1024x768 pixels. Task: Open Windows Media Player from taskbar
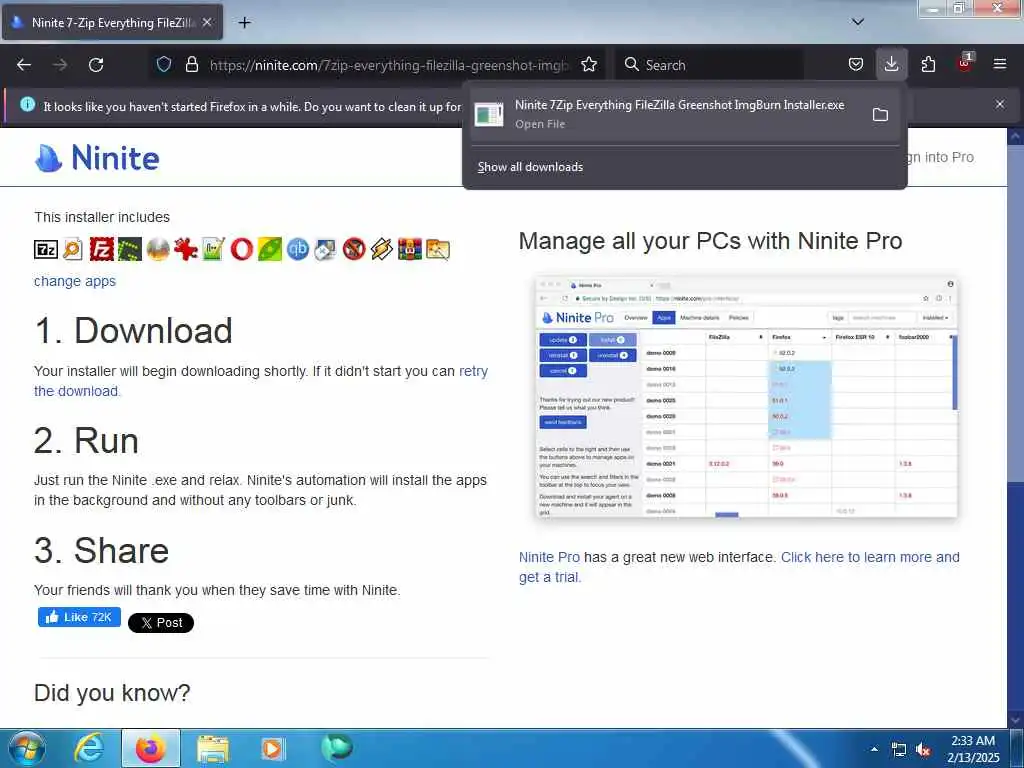(272, 748)
